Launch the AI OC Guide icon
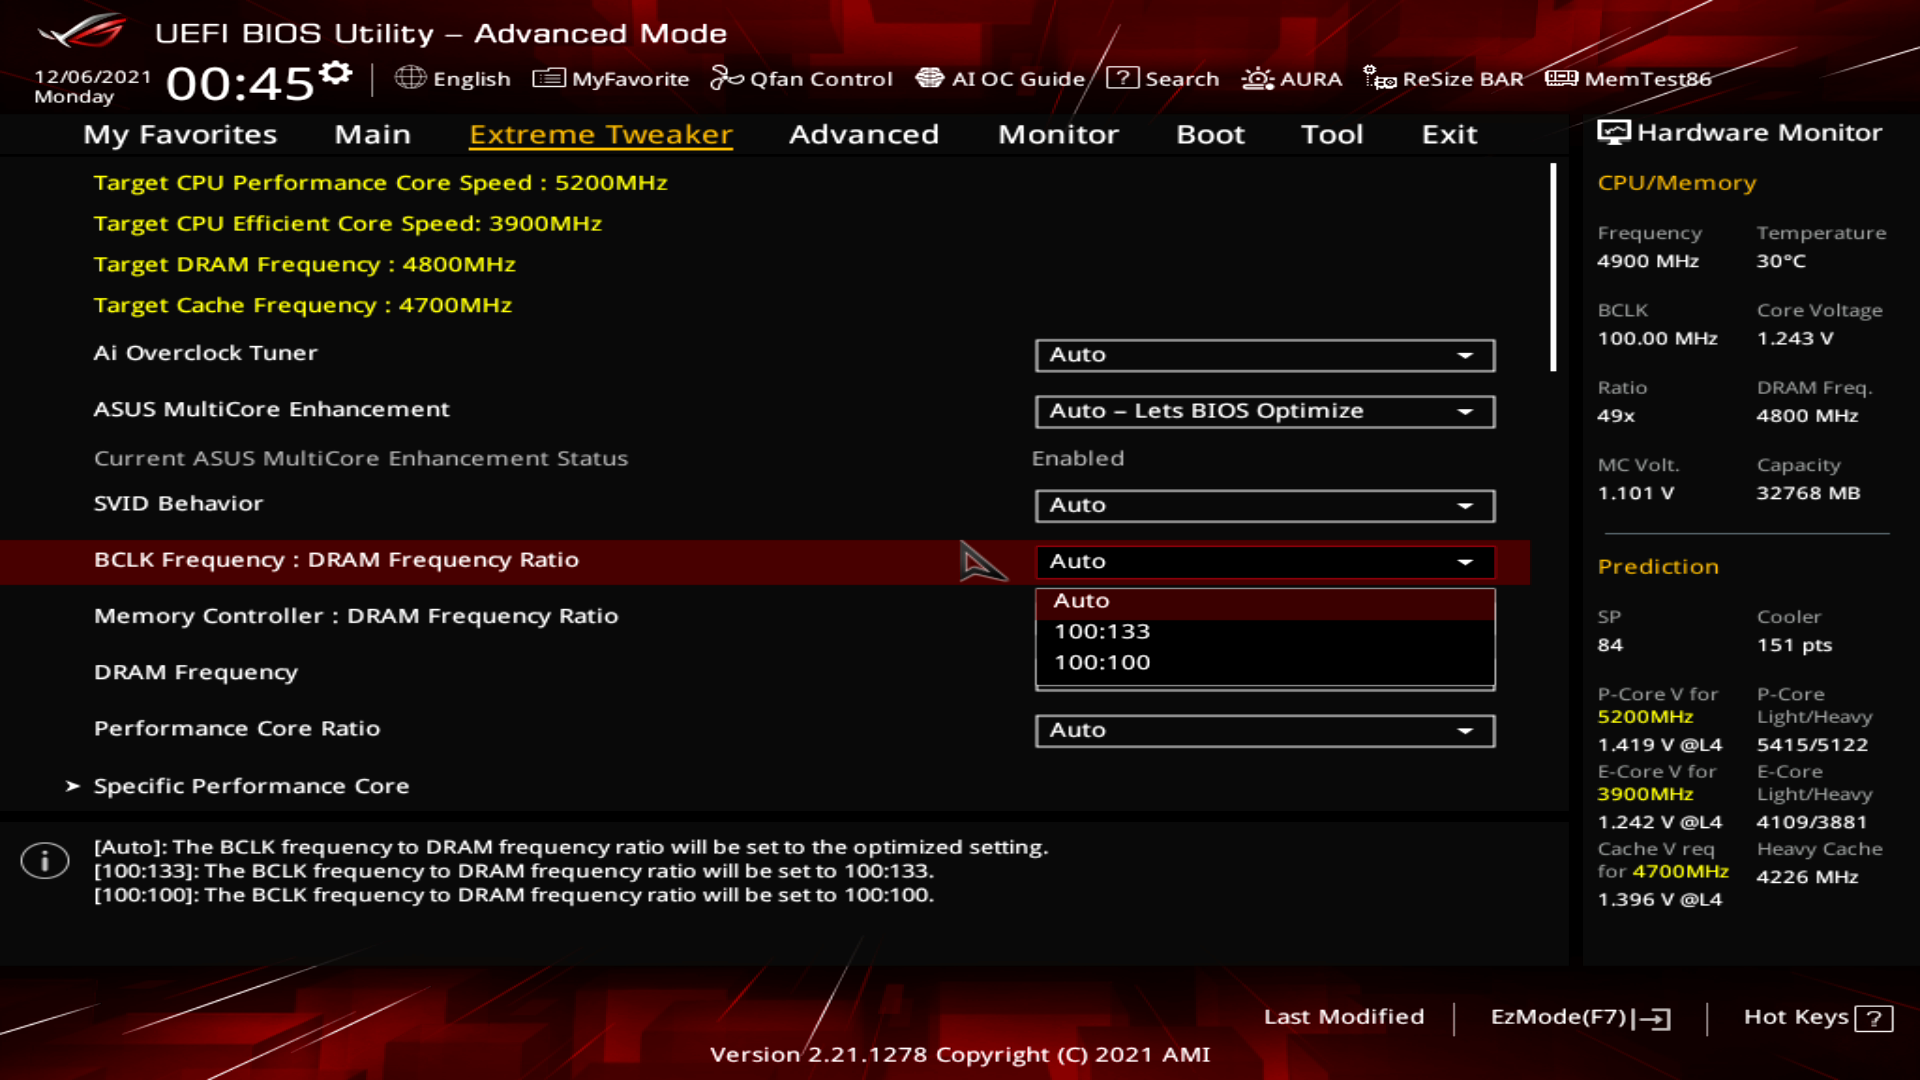The height and width of the screenshot is (1080, 1920). tap(930, 78)
